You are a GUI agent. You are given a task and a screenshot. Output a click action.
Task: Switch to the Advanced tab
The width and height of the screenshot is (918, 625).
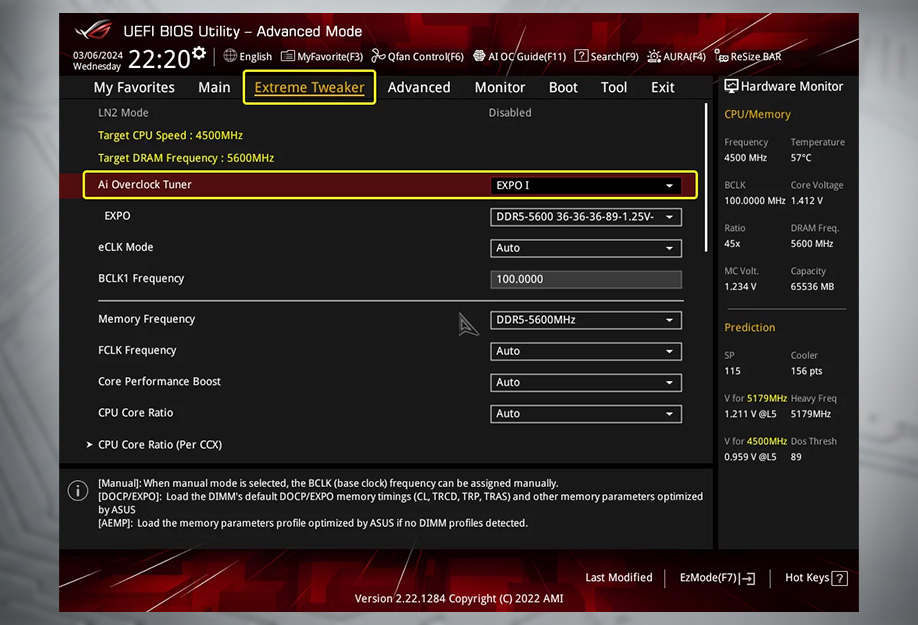pos(418,87)
